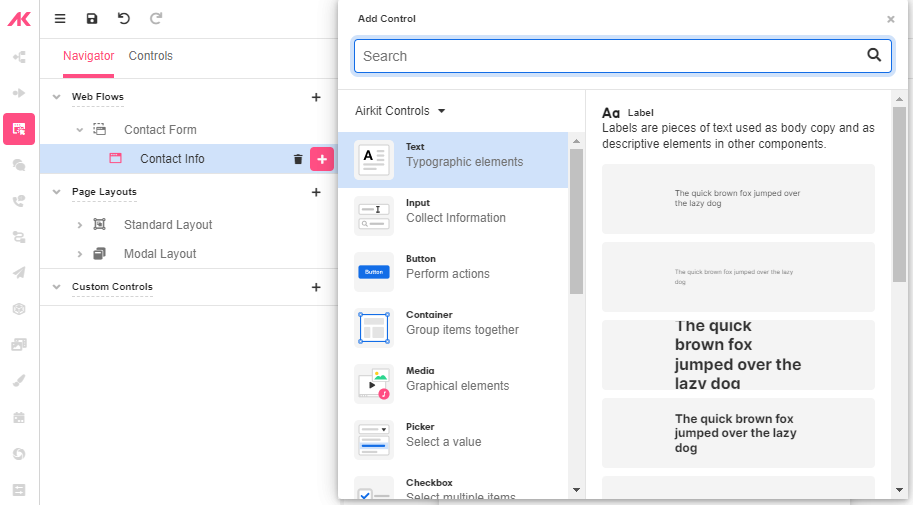The height and width of the screenshot is (505, 913).
Task: Choose the Picker control category
Action: 453,440
